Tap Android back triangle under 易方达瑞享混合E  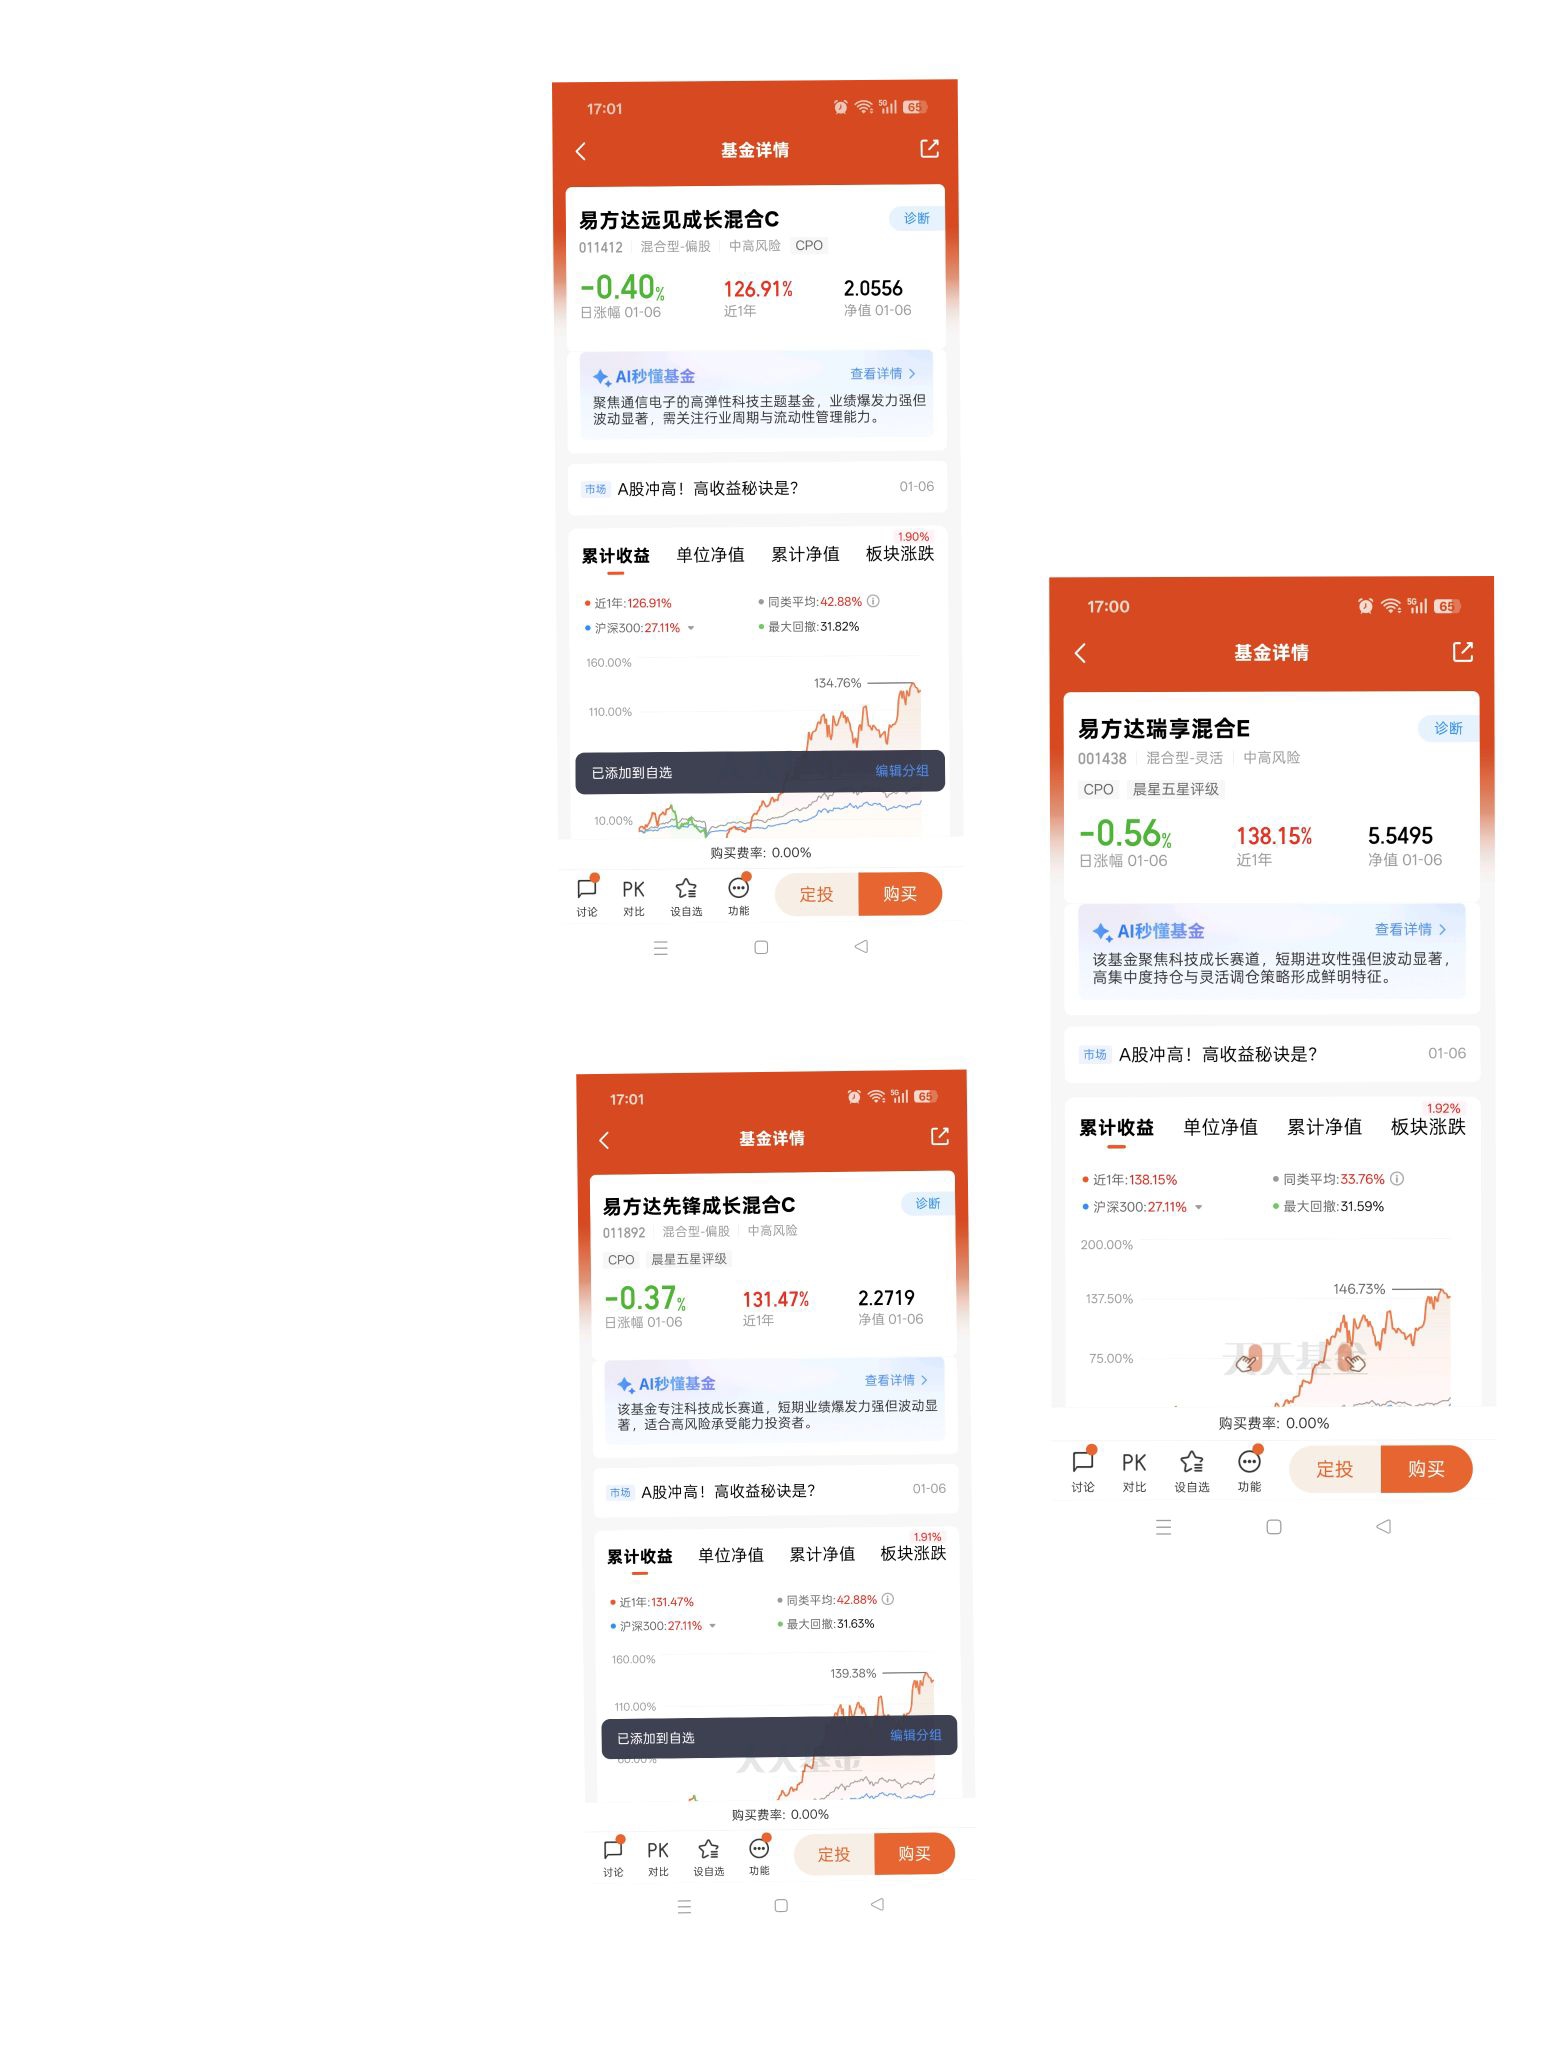pyautogui.click(x=1384, y=1527)
